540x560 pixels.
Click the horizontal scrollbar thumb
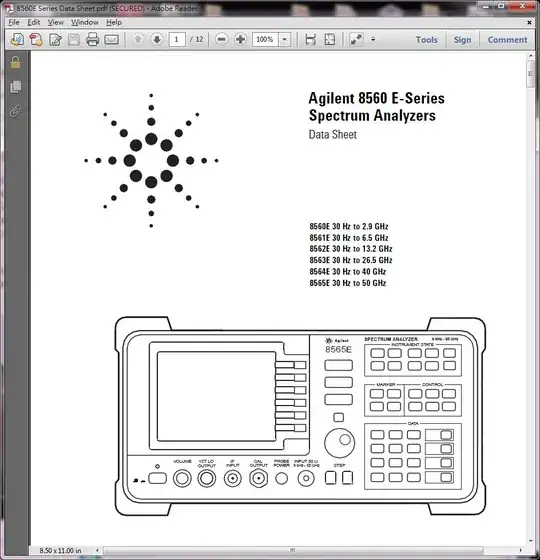pos(293,550)
